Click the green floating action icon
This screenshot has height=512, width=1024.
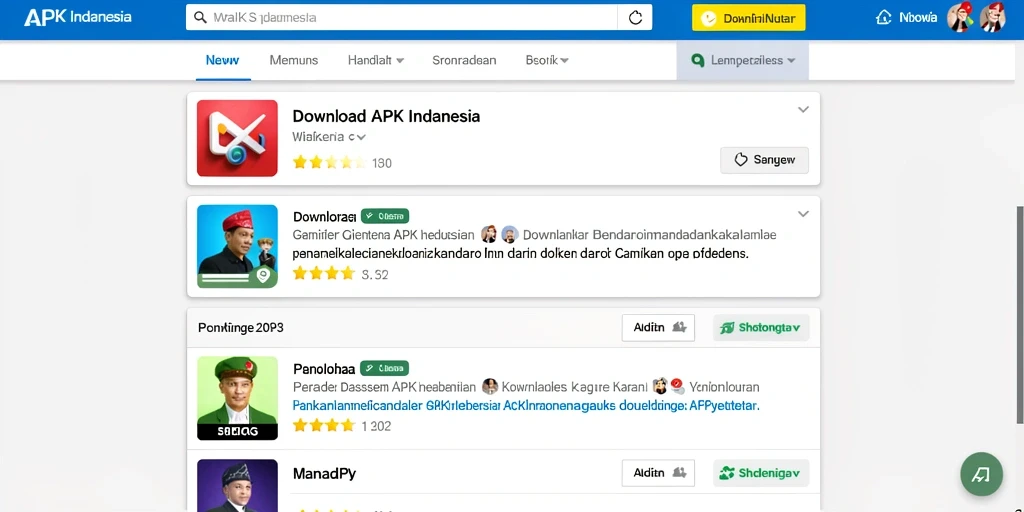click(x=981, y=474)
